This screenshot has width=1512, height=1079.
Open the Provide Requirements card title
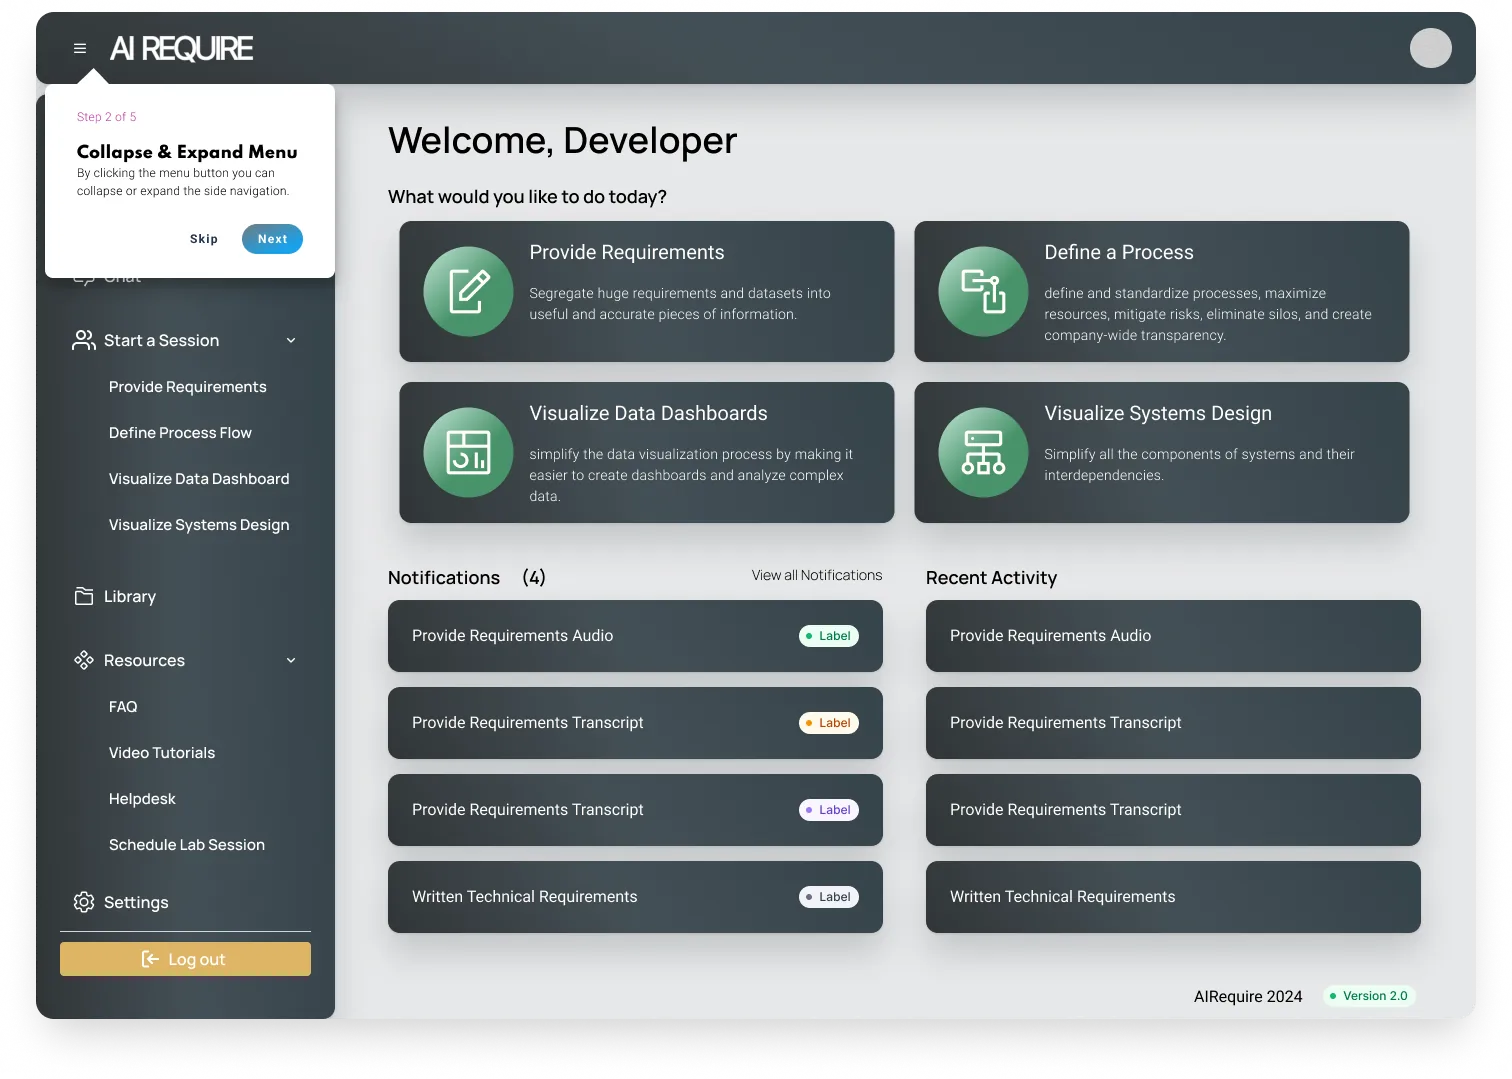coord(627,252)
